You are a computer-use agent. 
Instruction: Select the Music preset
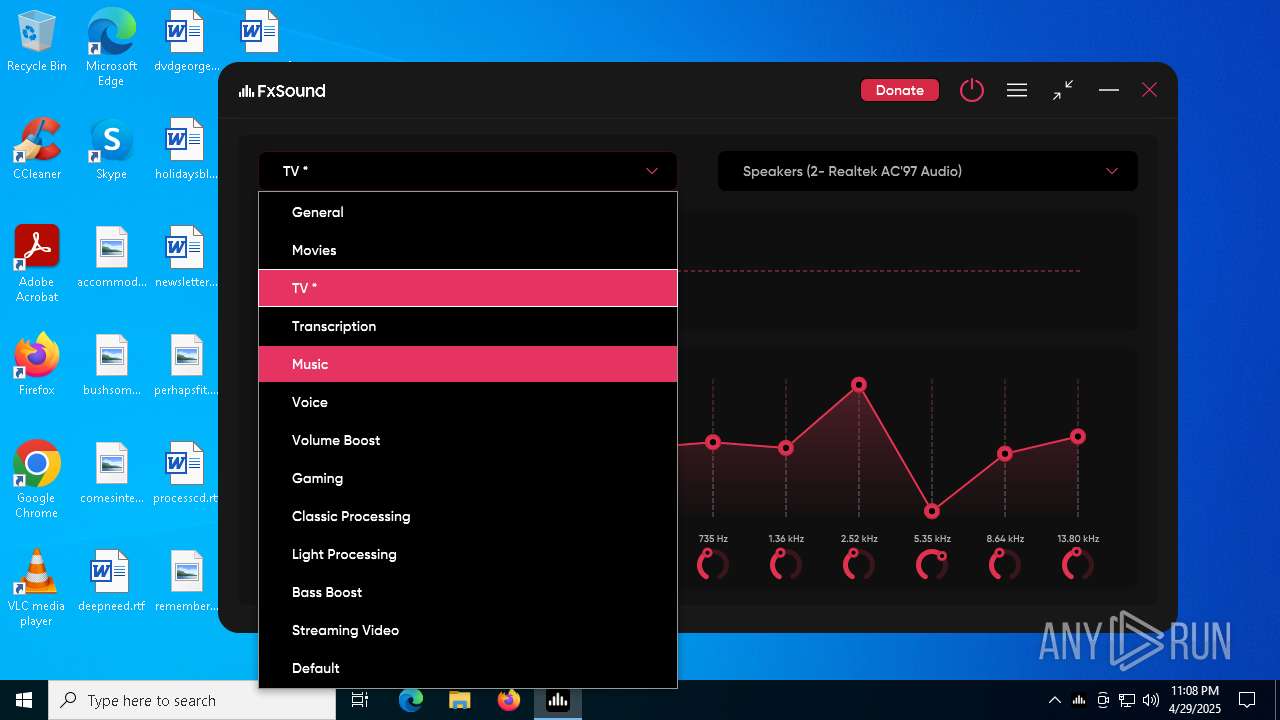(x=468, y=364)
